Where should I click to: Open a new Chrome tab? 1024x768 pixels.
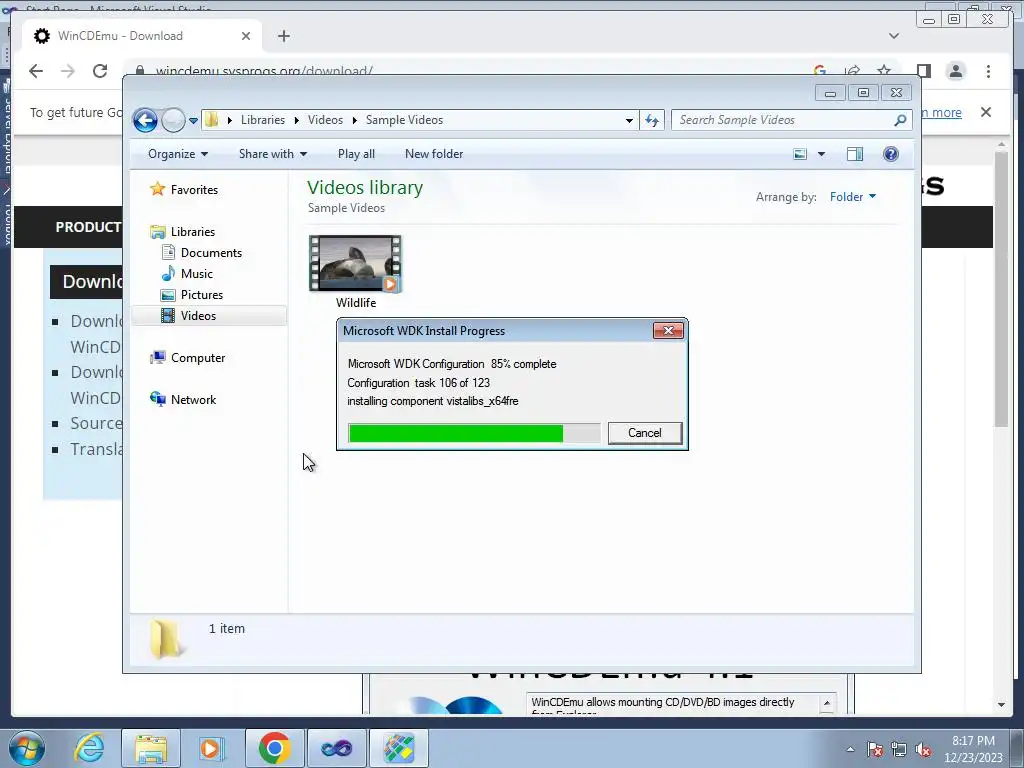283,36
